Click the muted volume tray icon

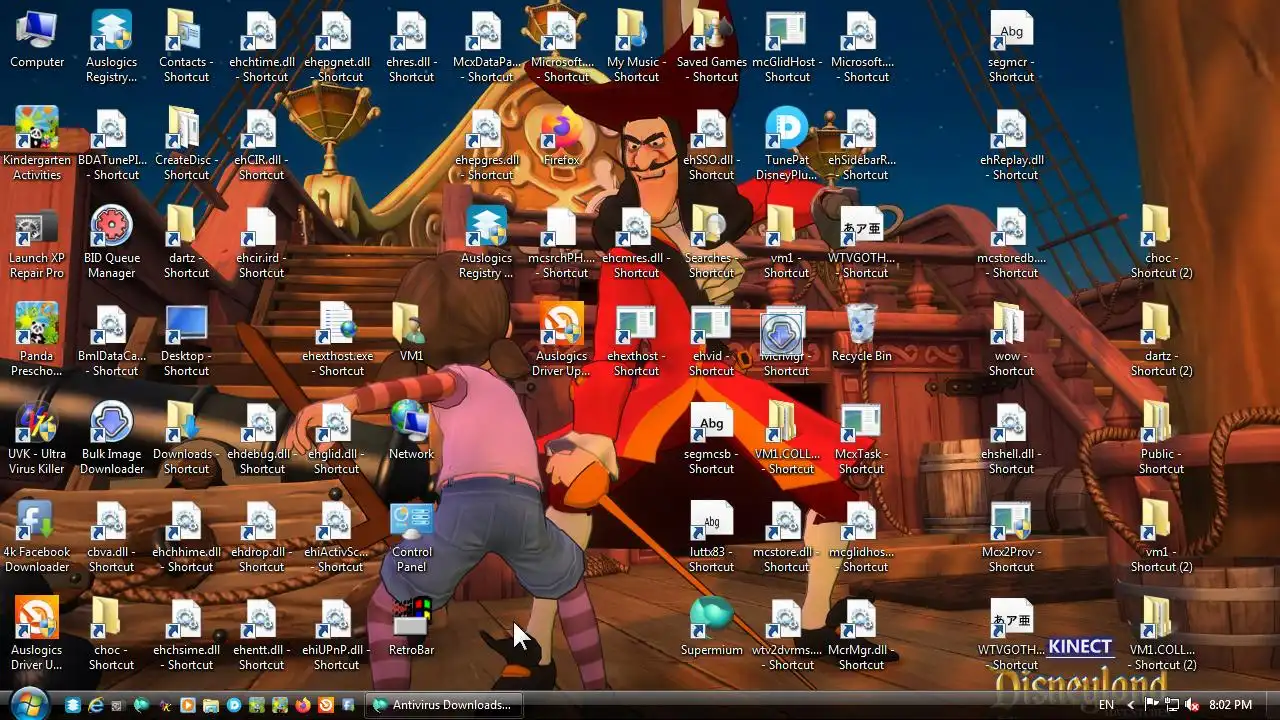coord(1190,705)
